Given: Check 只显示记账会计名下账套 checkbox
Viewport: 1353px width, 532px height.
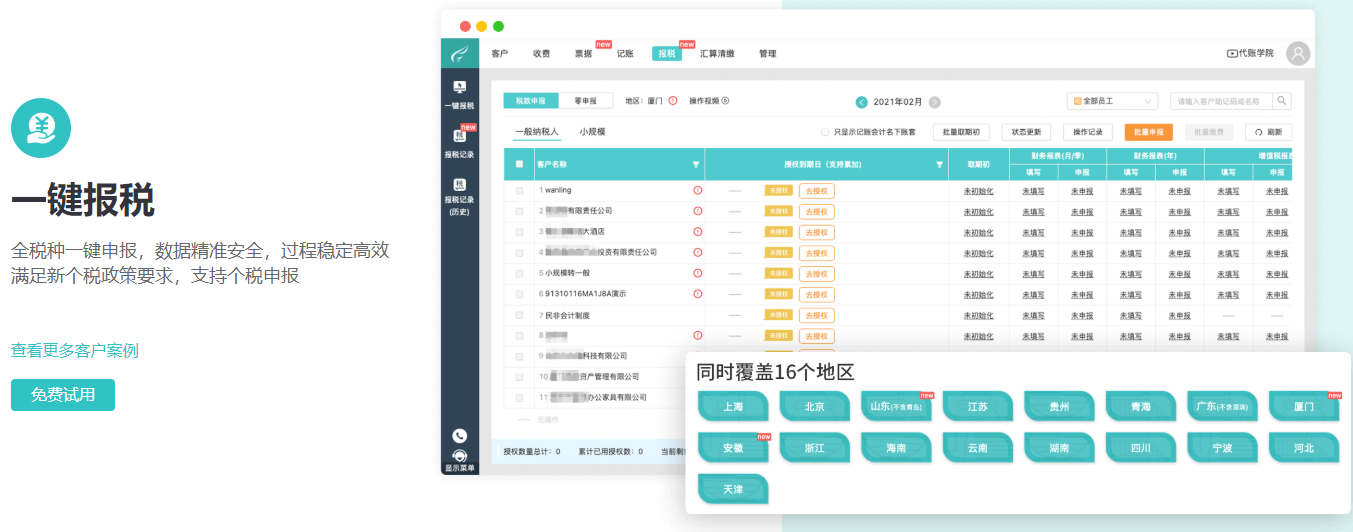Looking at the screenshot, I should [825, 132].
